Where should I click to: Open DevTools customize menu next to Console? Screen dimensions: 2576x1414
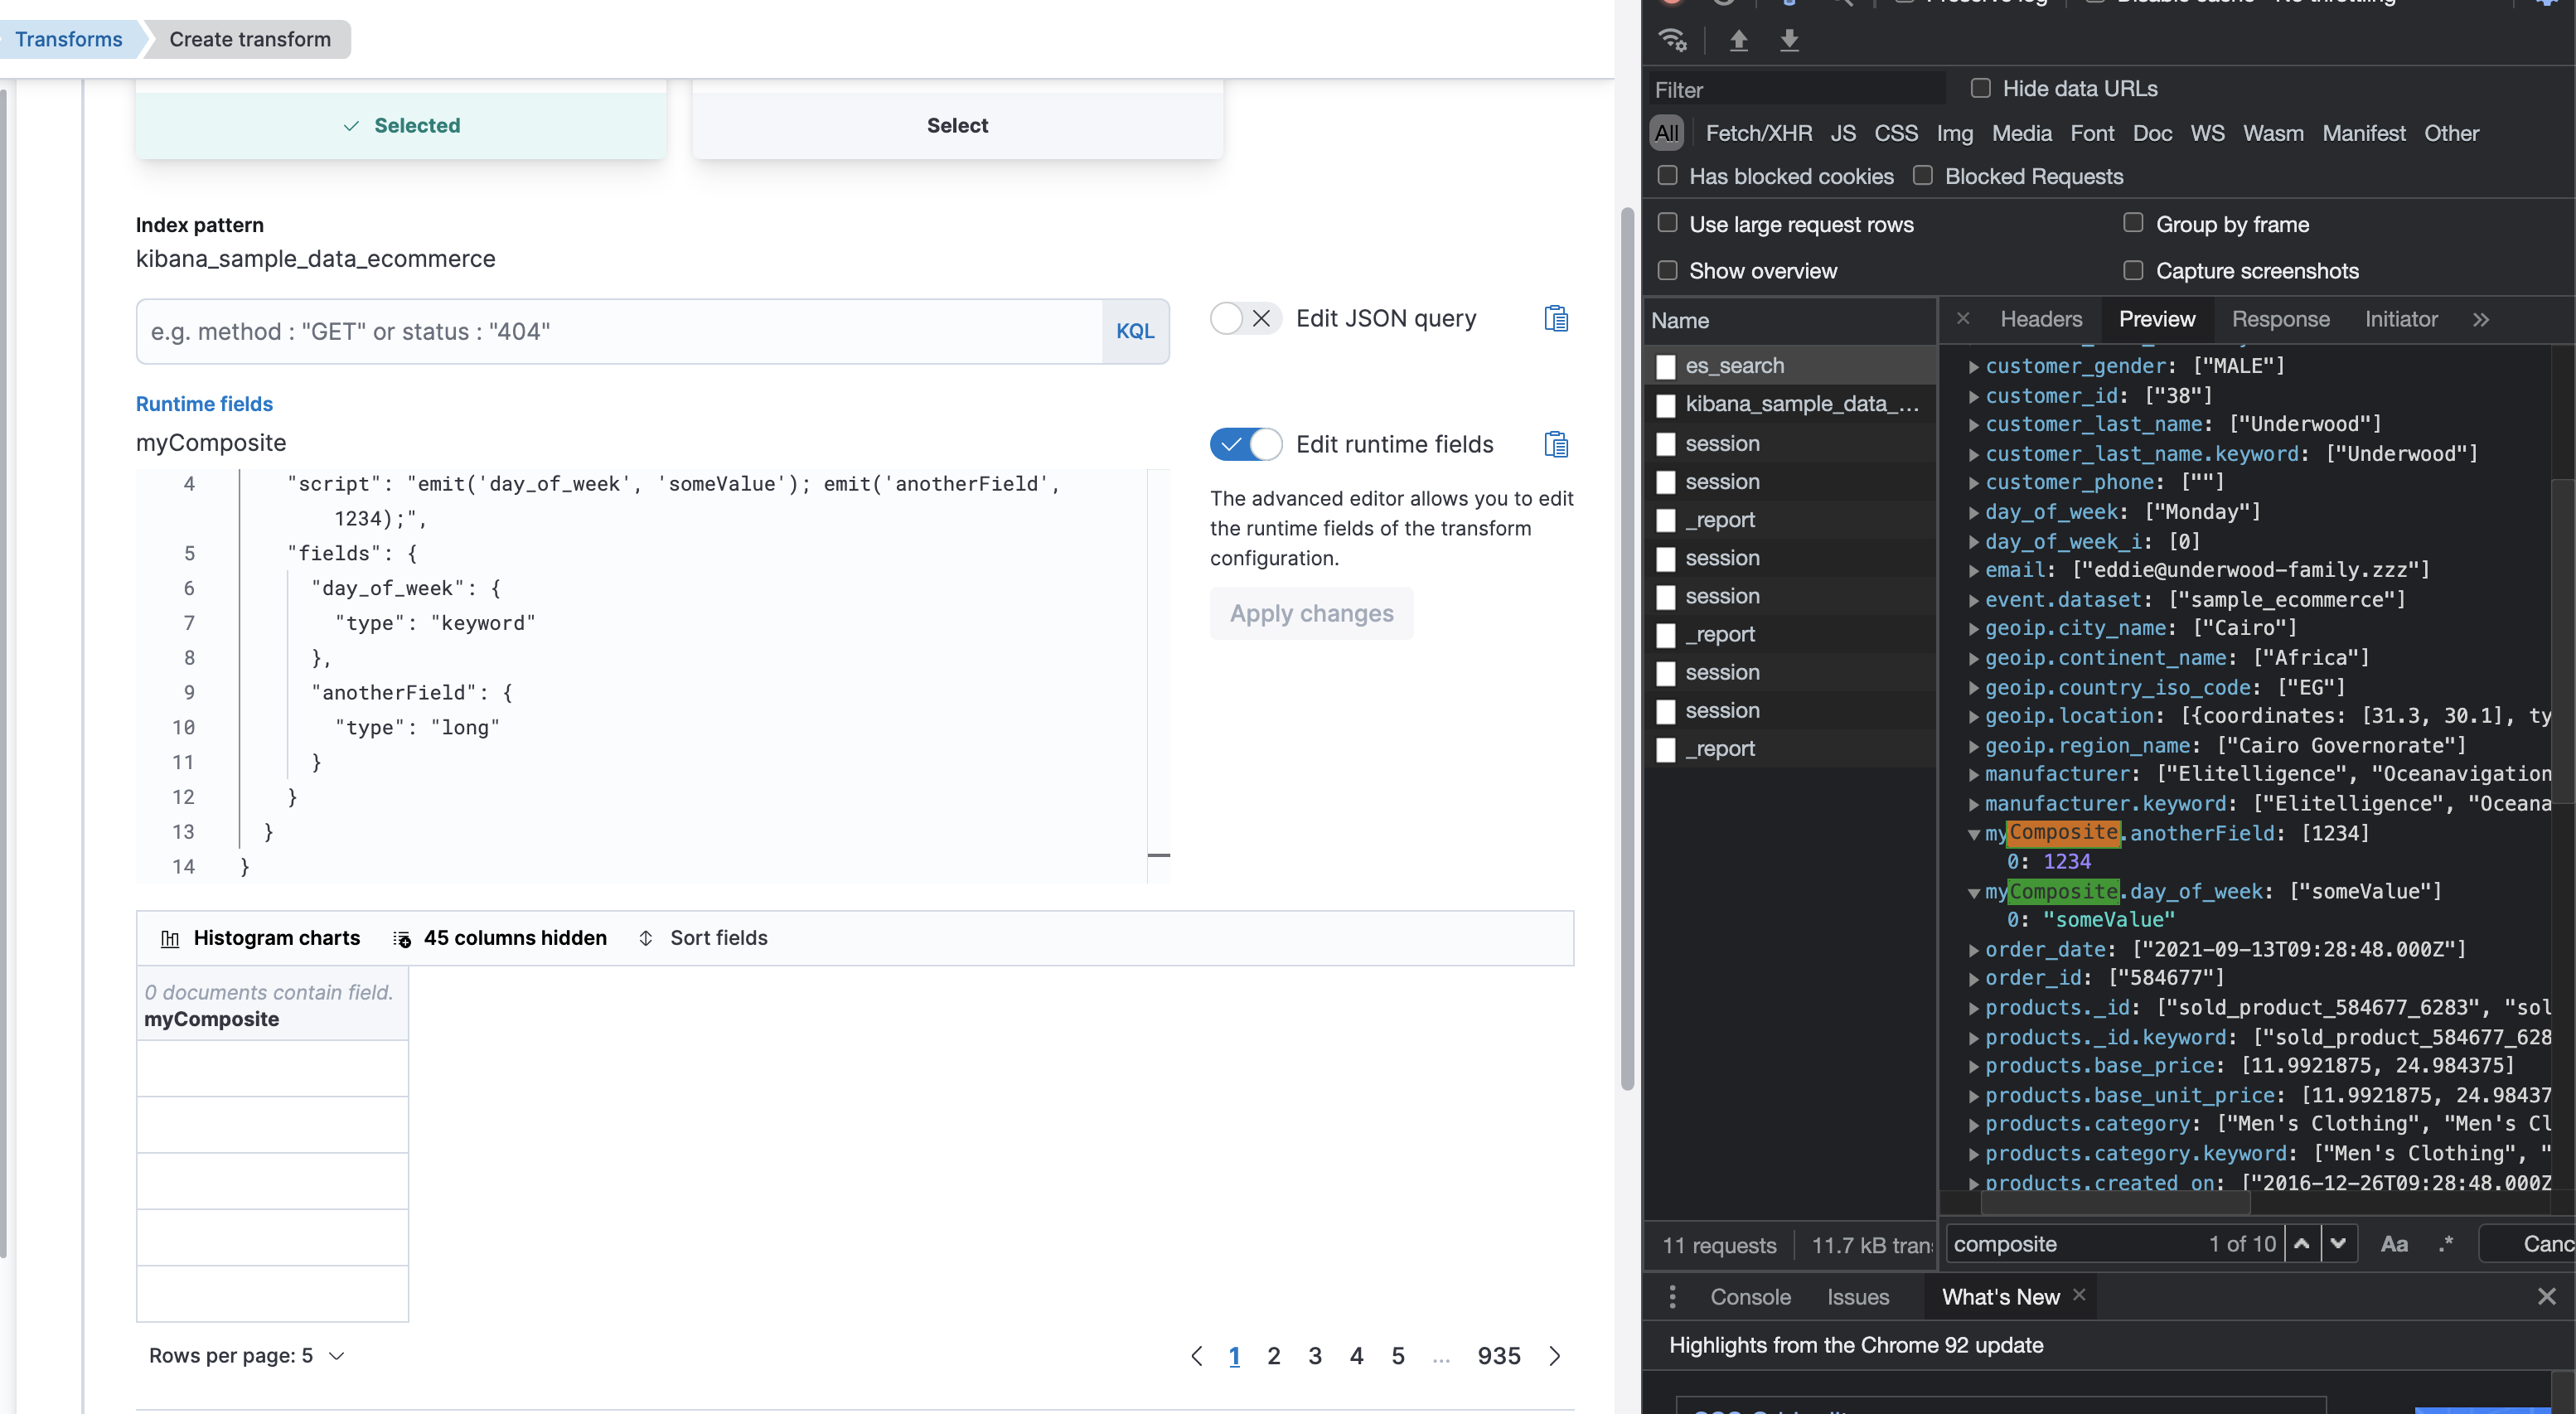click(x=1673, y=1296)
